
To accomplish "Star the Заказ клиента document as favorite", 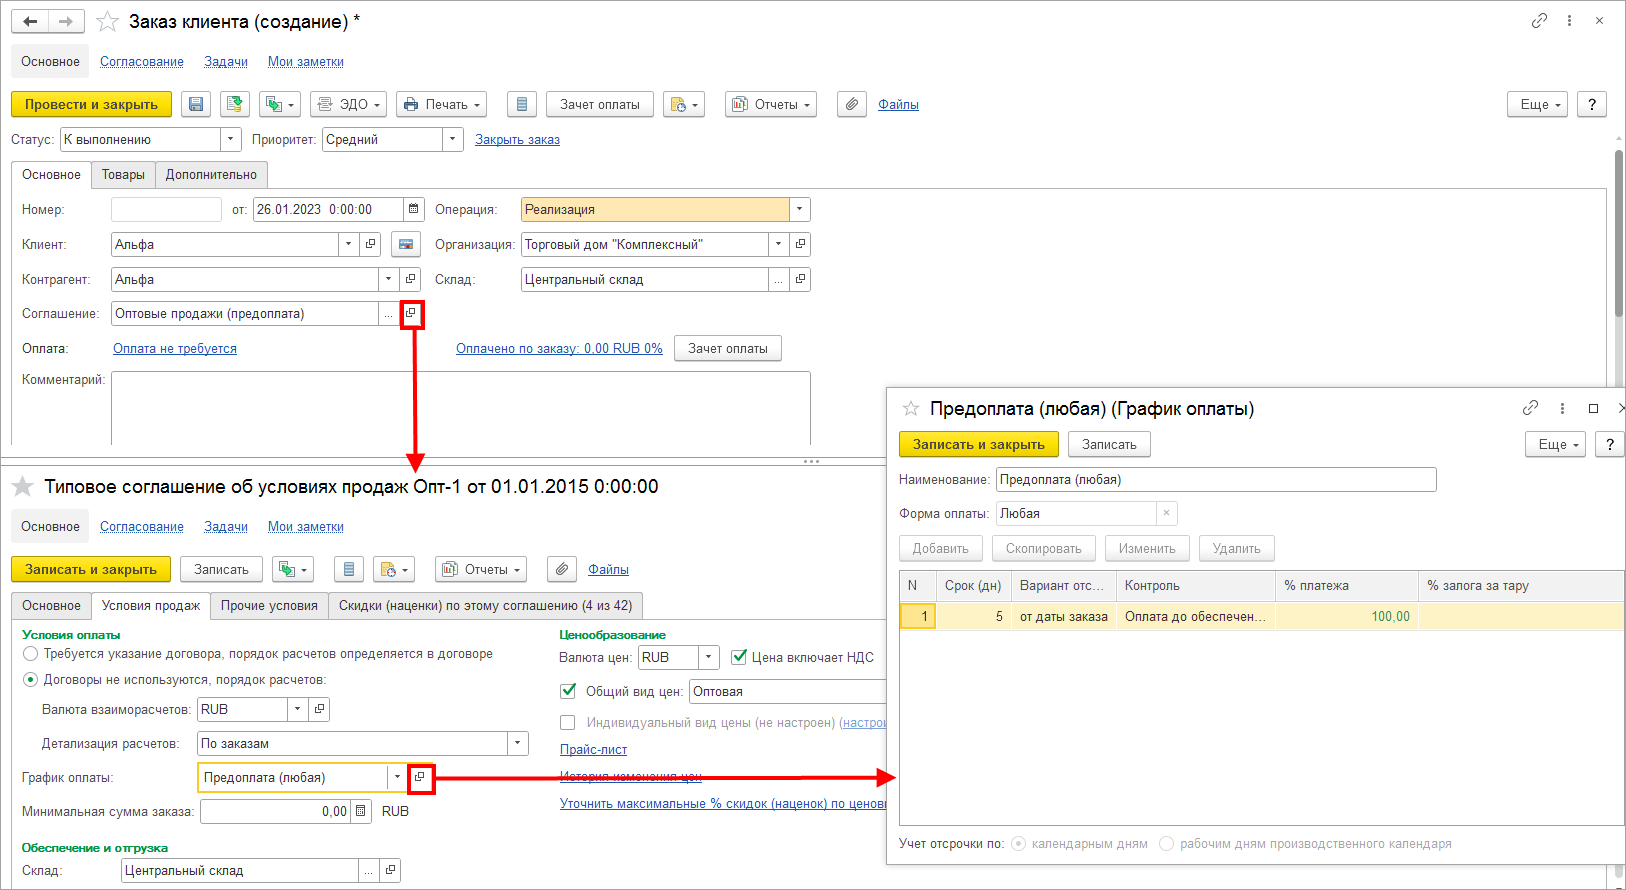I will tap(108, 21).
